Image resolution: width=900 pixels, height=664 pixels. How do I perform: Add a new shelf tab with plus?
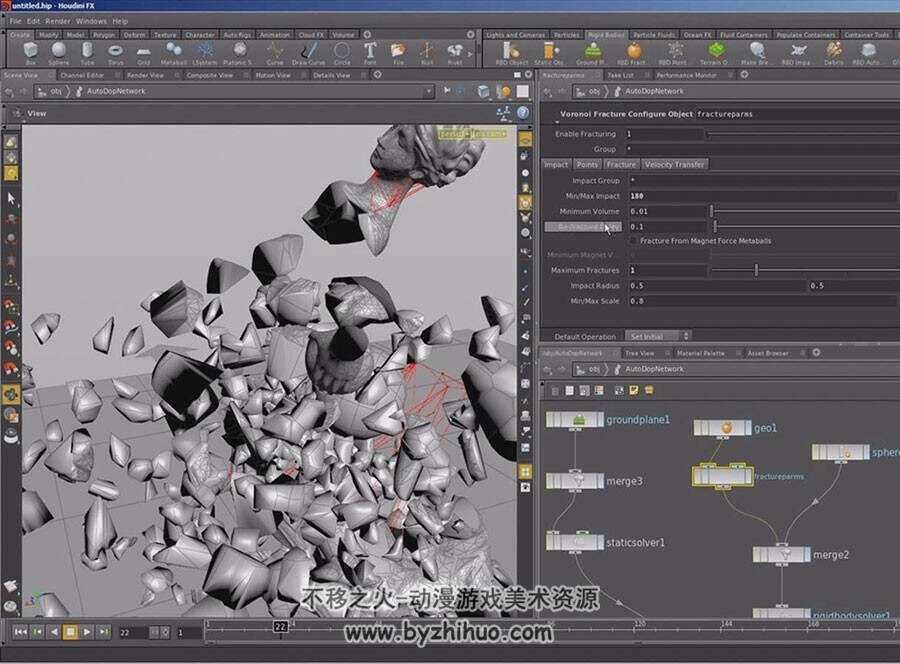[367, 34]
